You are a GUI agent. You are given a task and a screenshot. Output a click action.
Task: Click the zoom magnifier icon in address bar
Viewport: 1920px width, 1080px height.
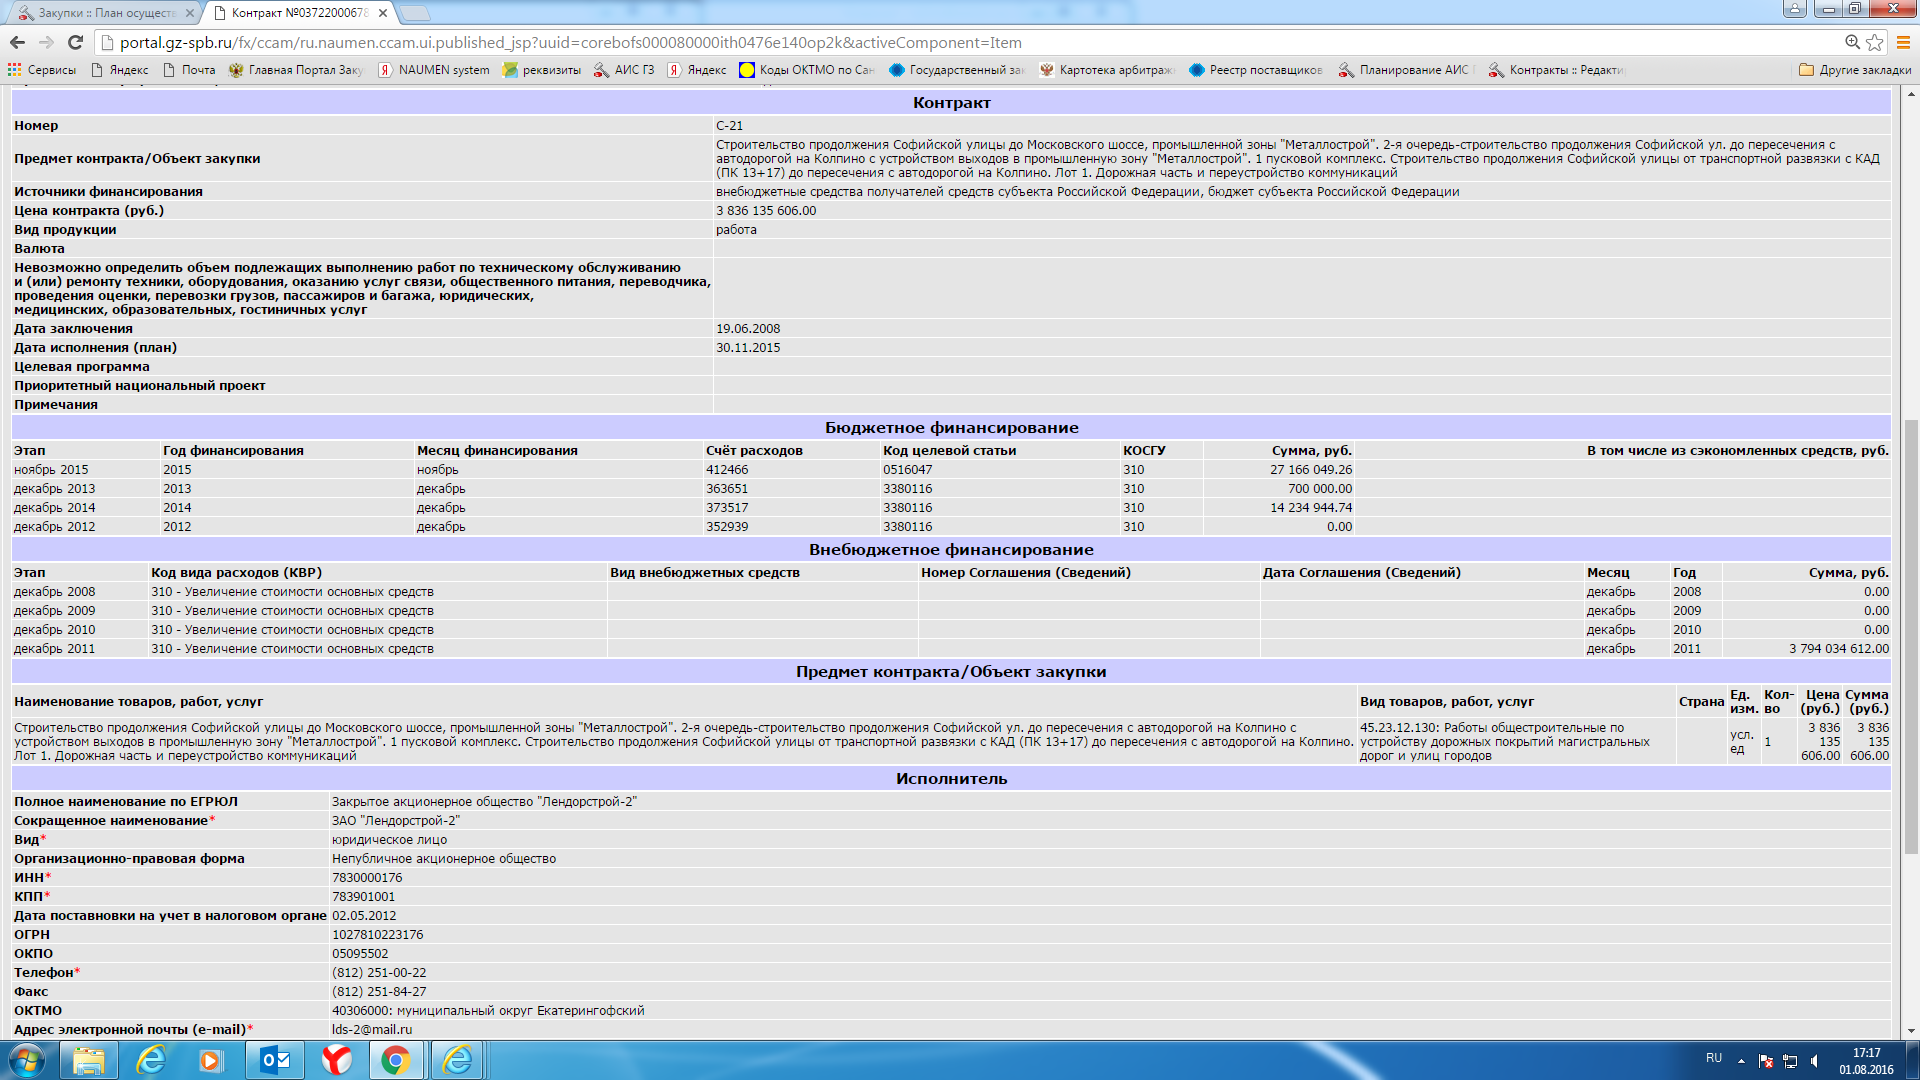pyautogui.click(x=1852, y=42)
